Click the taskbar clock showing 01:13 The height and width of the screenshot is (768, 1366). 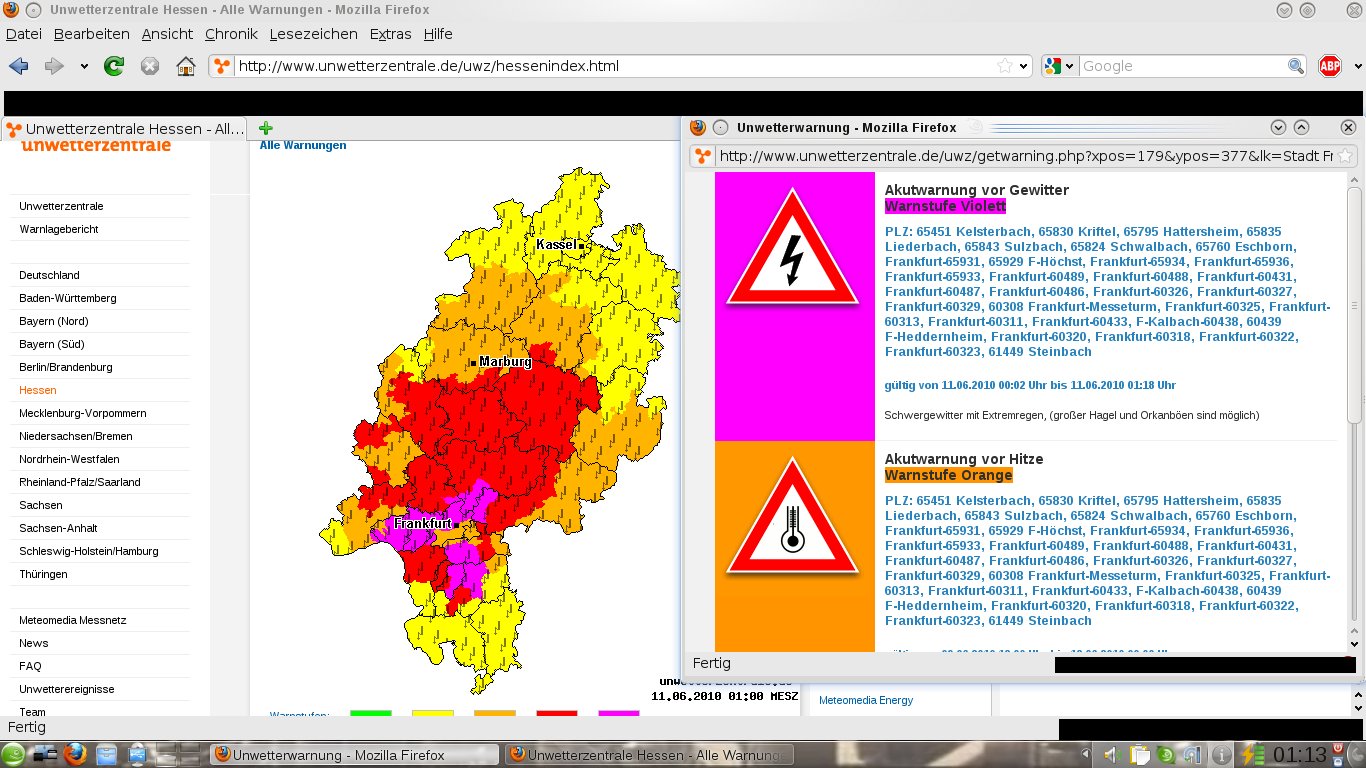tap(1300, 754)
